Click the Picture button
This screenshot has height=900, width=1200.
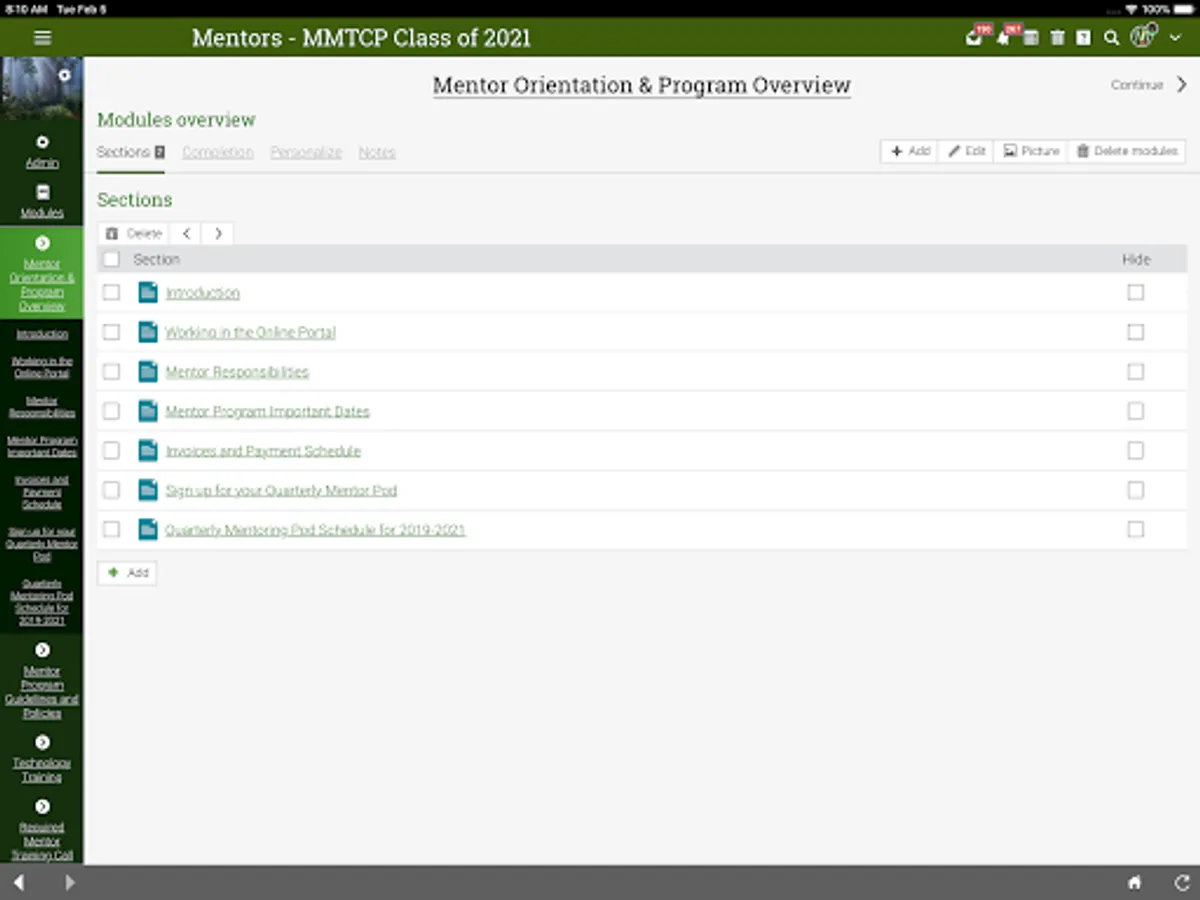(1031, 151)
